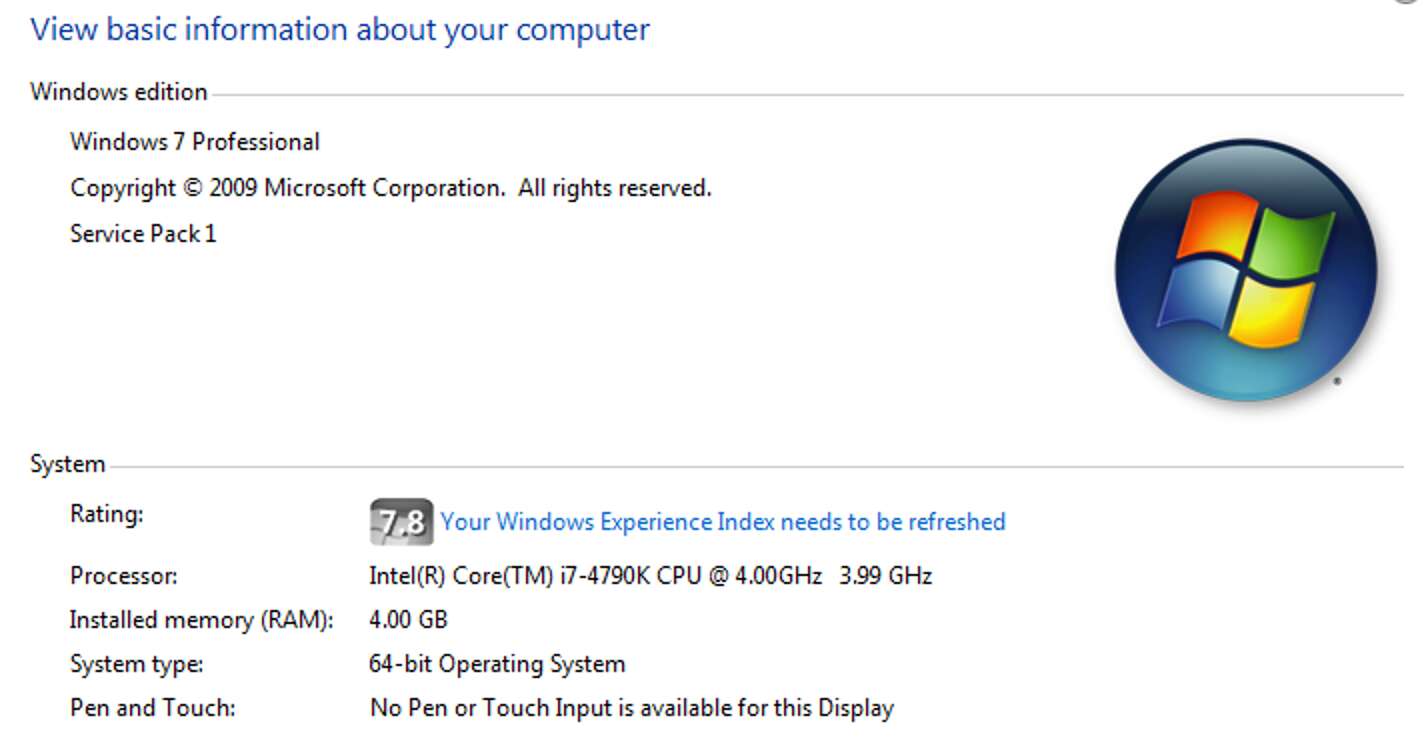Open the Windows Experience Index refresh link
This screenshot has height=756, width=1424.
722,522
